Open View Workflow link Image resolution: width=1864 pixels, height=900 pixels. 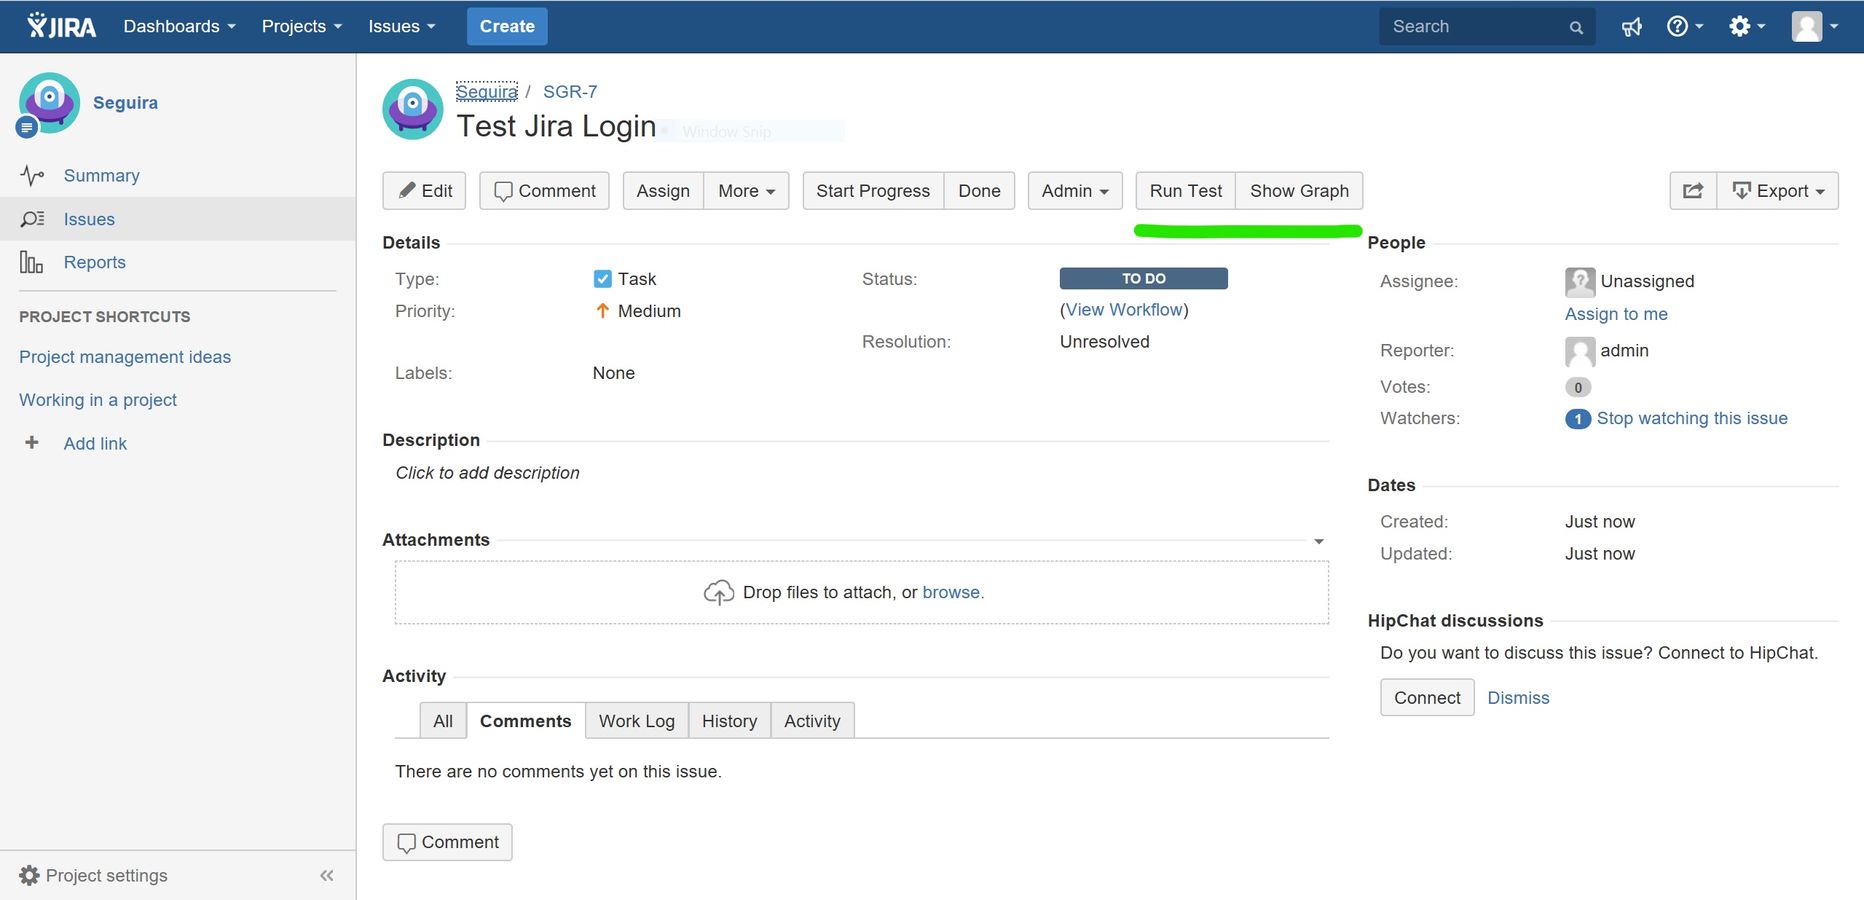(1124, 310)
